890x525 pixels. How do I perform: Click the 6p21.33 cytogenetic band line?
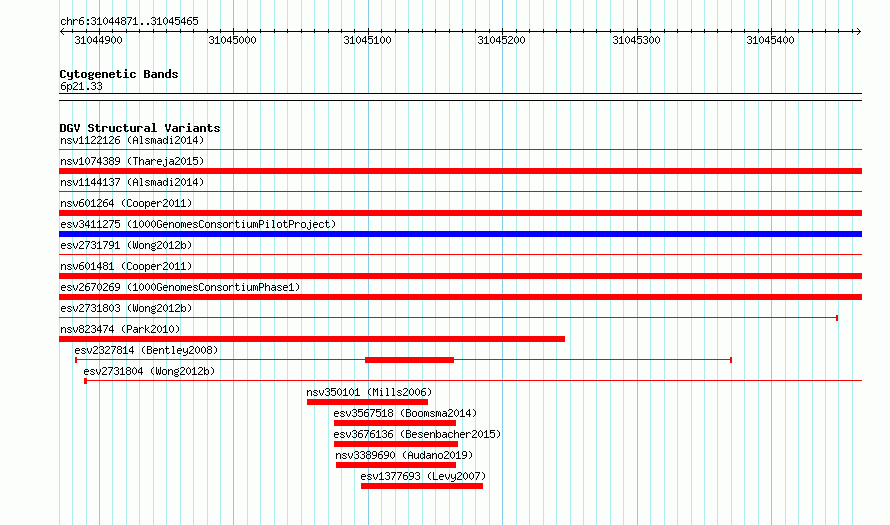click(460, 97)
